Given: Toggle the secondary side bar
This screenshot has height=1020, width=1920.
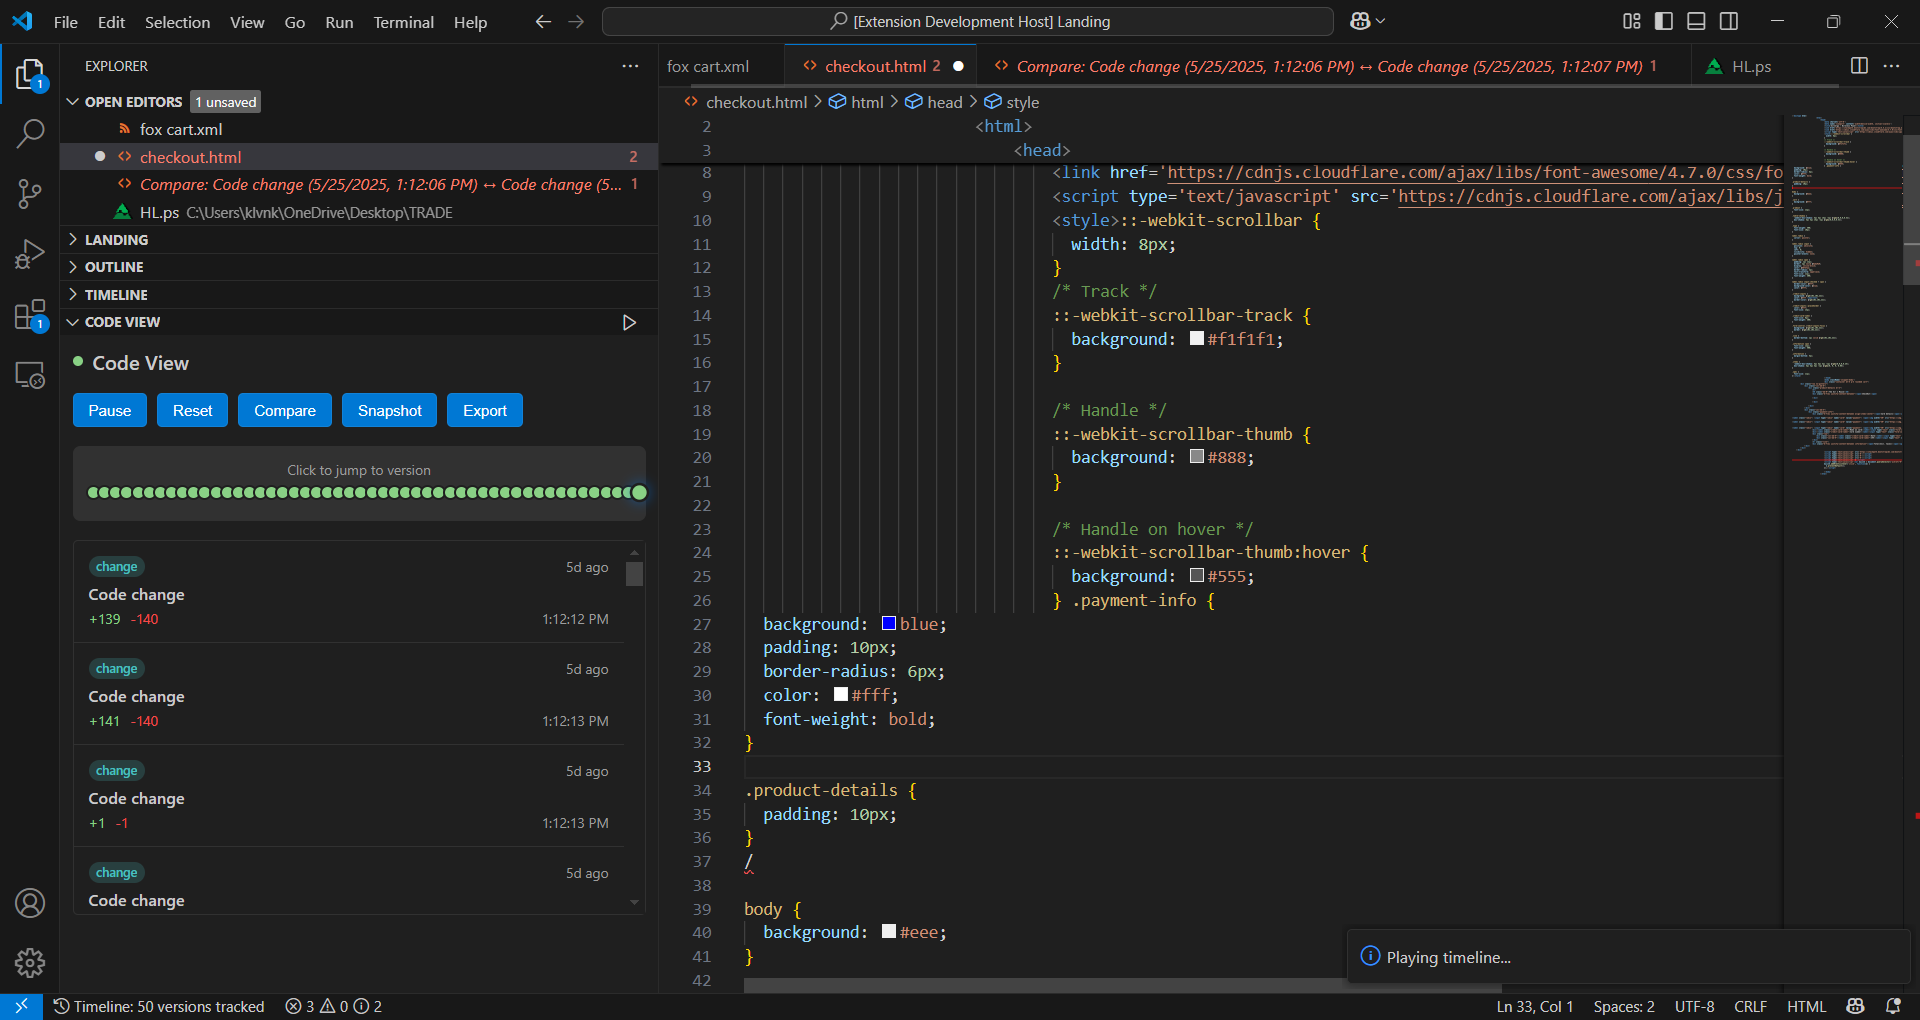Looking at the screenshot, I should coord(1729,21).
